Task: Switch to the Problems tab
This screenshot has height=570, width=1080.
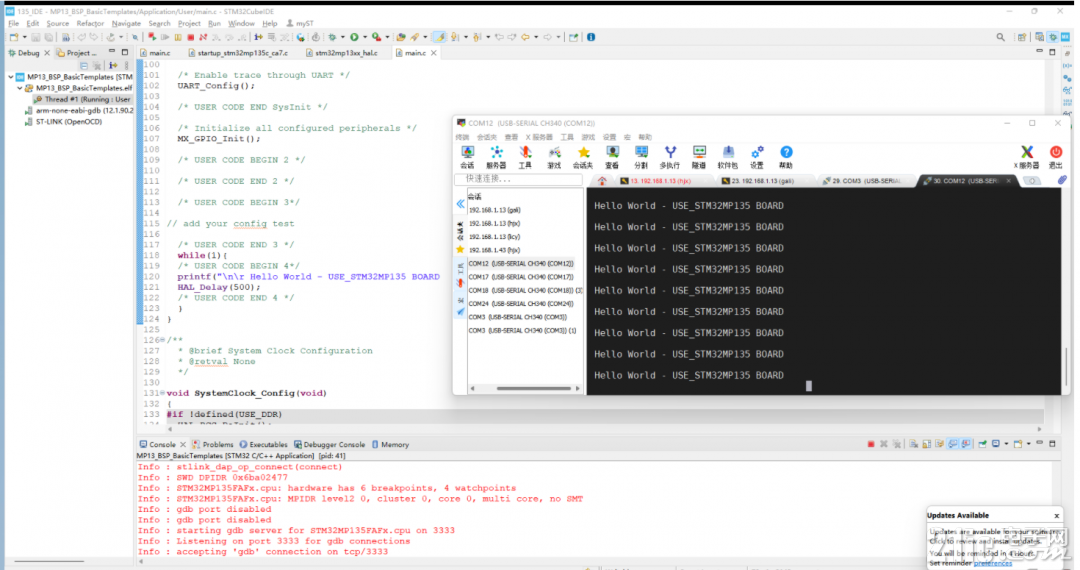Action: click(213, 445)
